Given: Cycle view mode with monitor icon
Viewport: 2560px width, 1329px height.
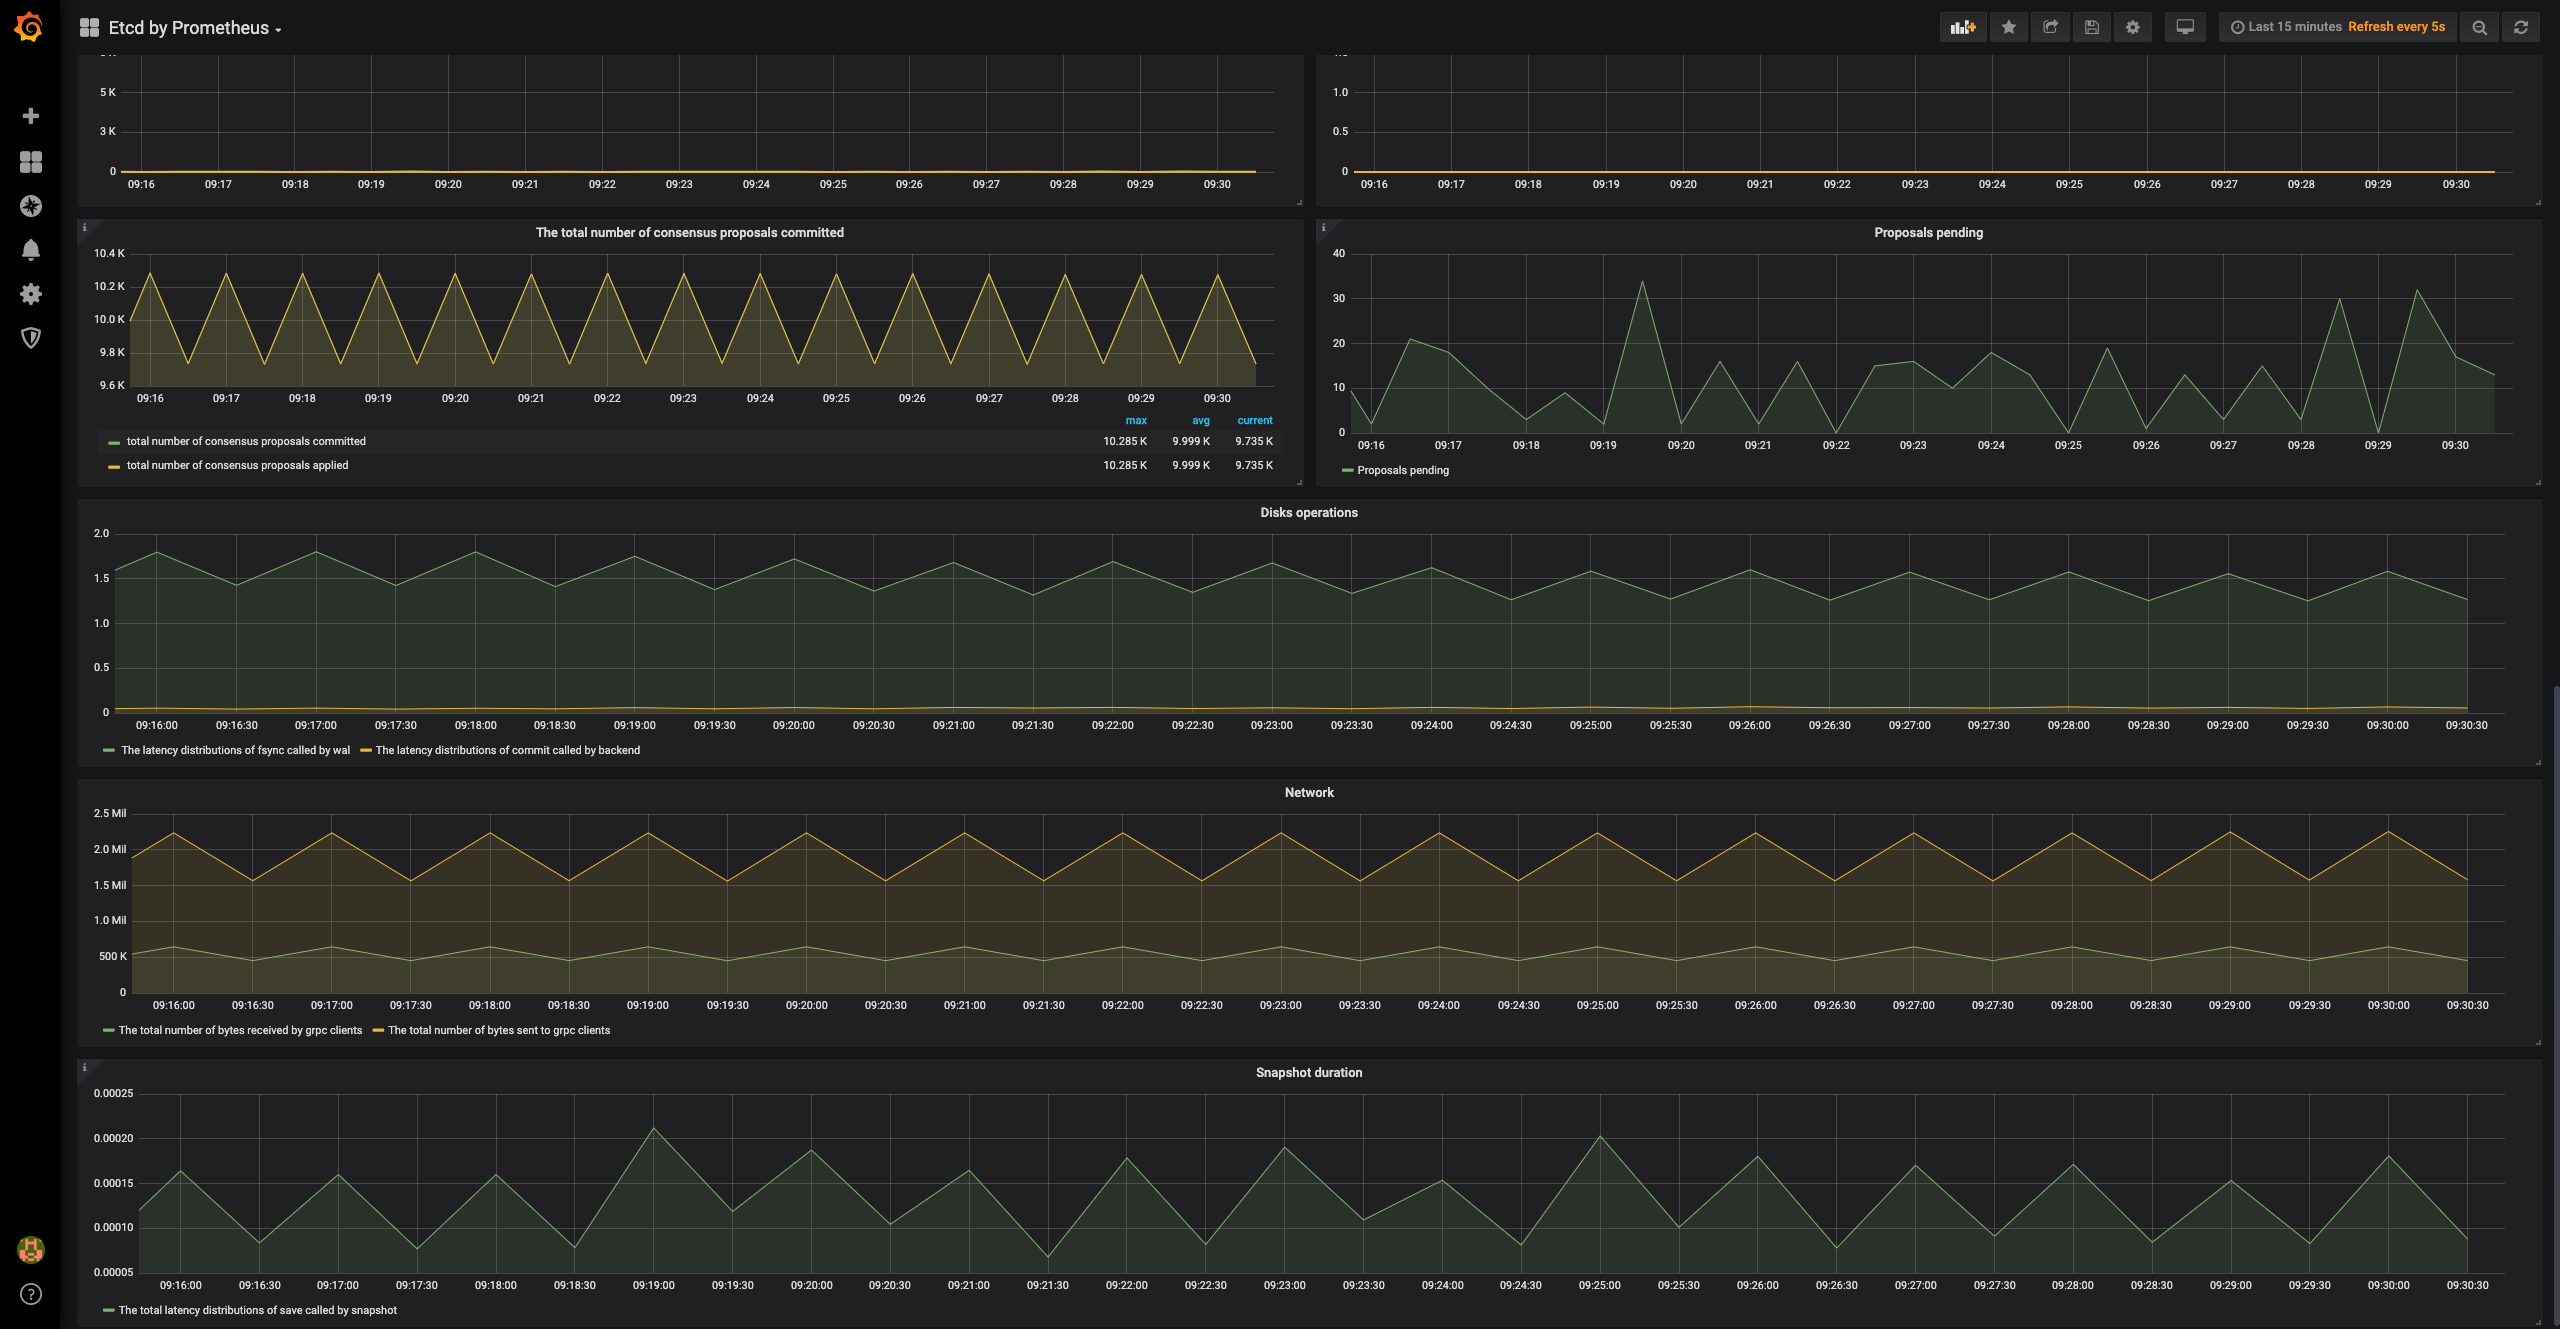Looking at the screenshot, I should (x=2185, y=27).
